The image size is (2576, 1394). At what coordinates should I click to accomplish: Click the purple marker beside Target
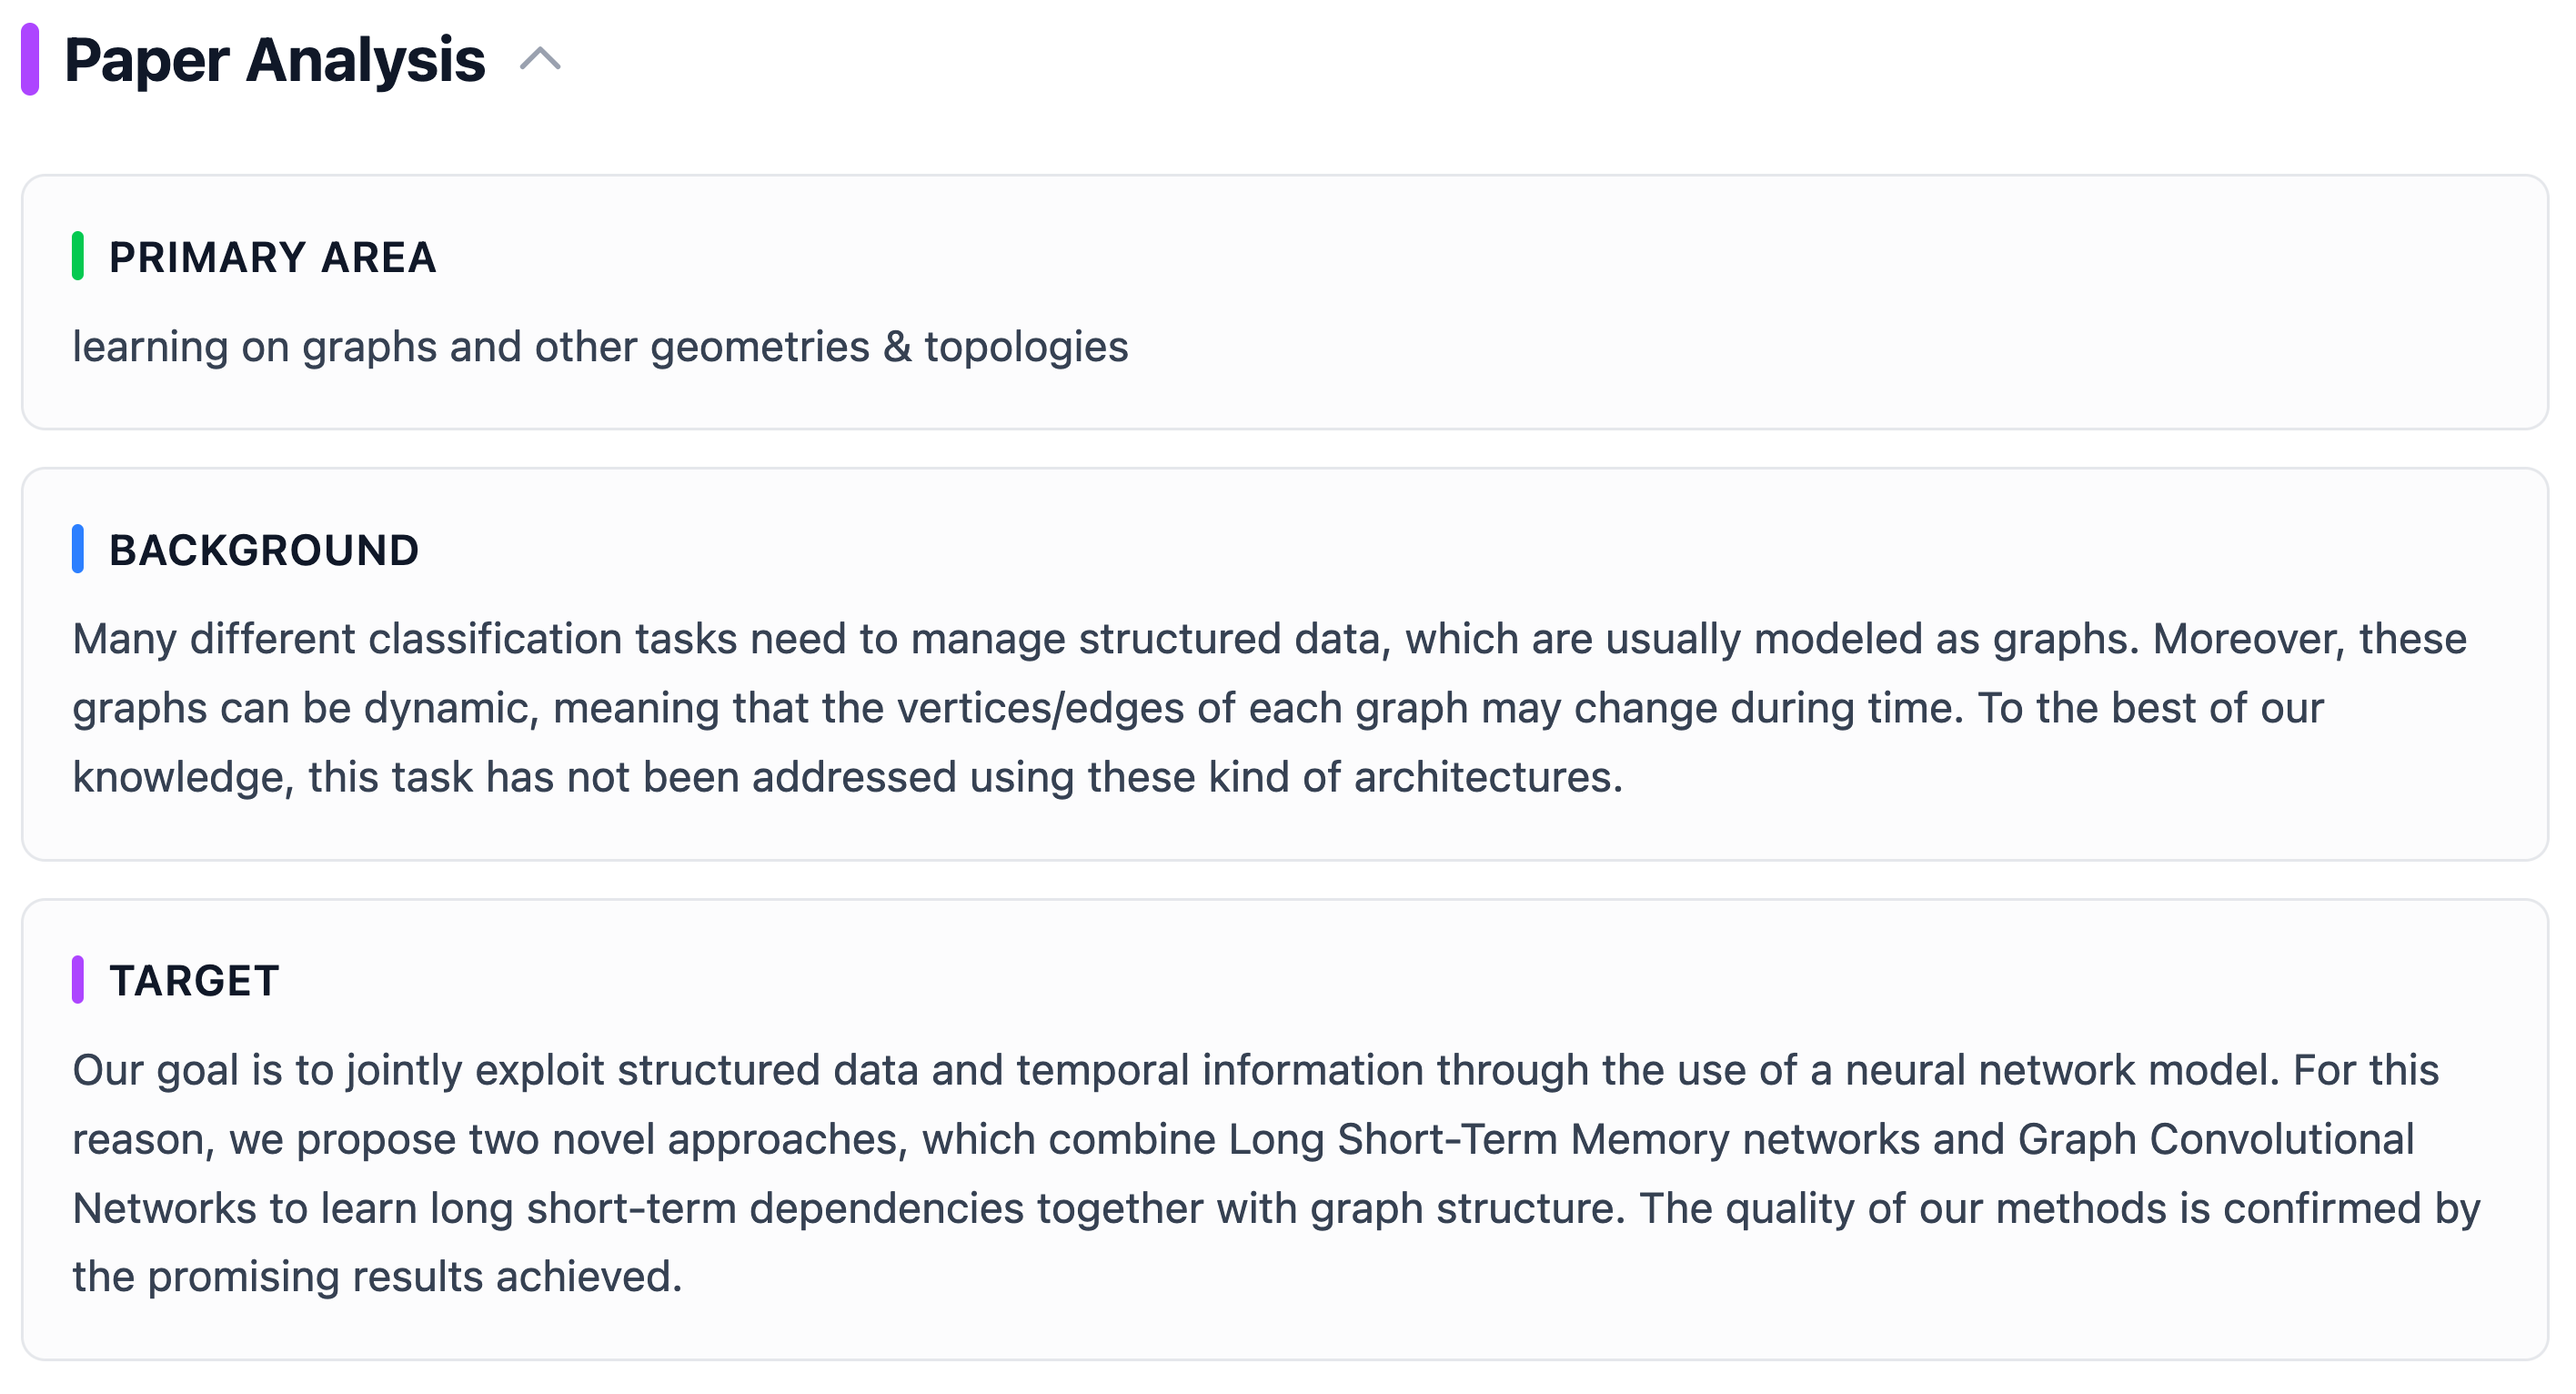tap(78, 980)
